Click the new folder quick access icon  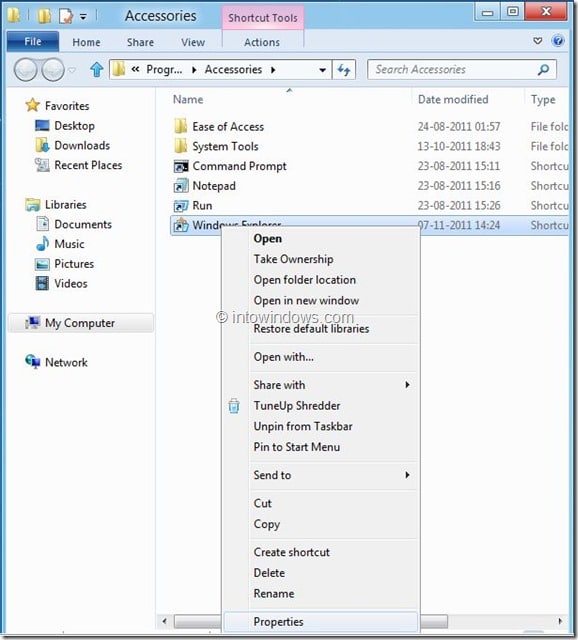pyautogui.click(x=44, y=16)
